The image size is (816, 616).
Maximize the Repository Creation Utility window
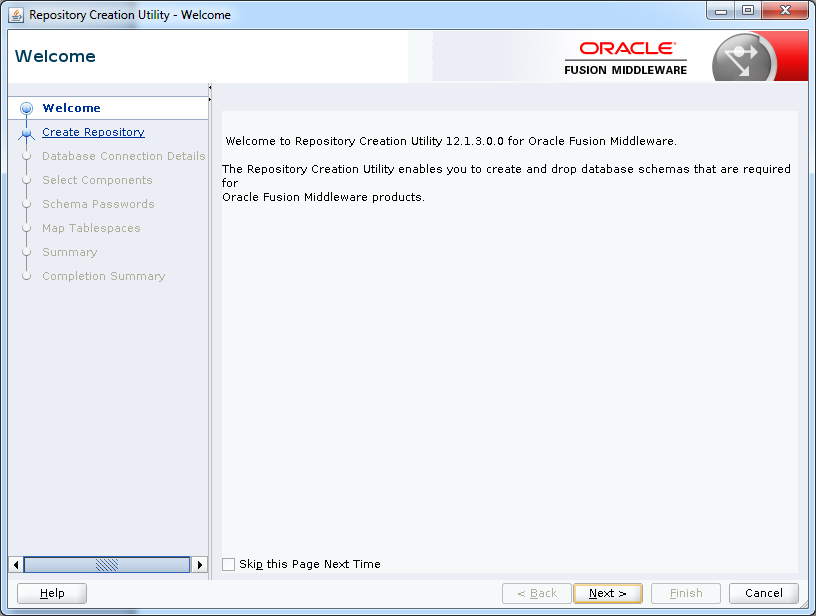[748, 11]
